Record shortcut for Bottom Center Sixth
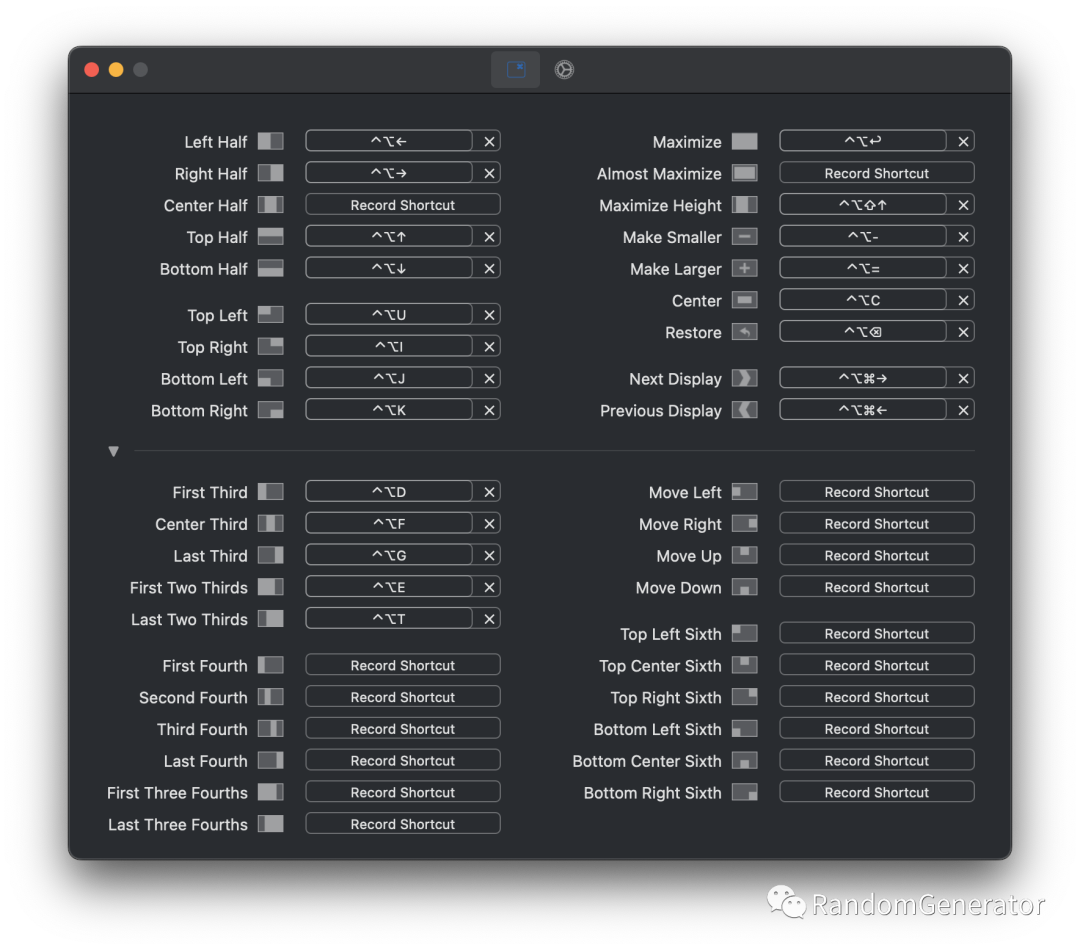This screenshot has height=950, width=1080. pos(877,761)
